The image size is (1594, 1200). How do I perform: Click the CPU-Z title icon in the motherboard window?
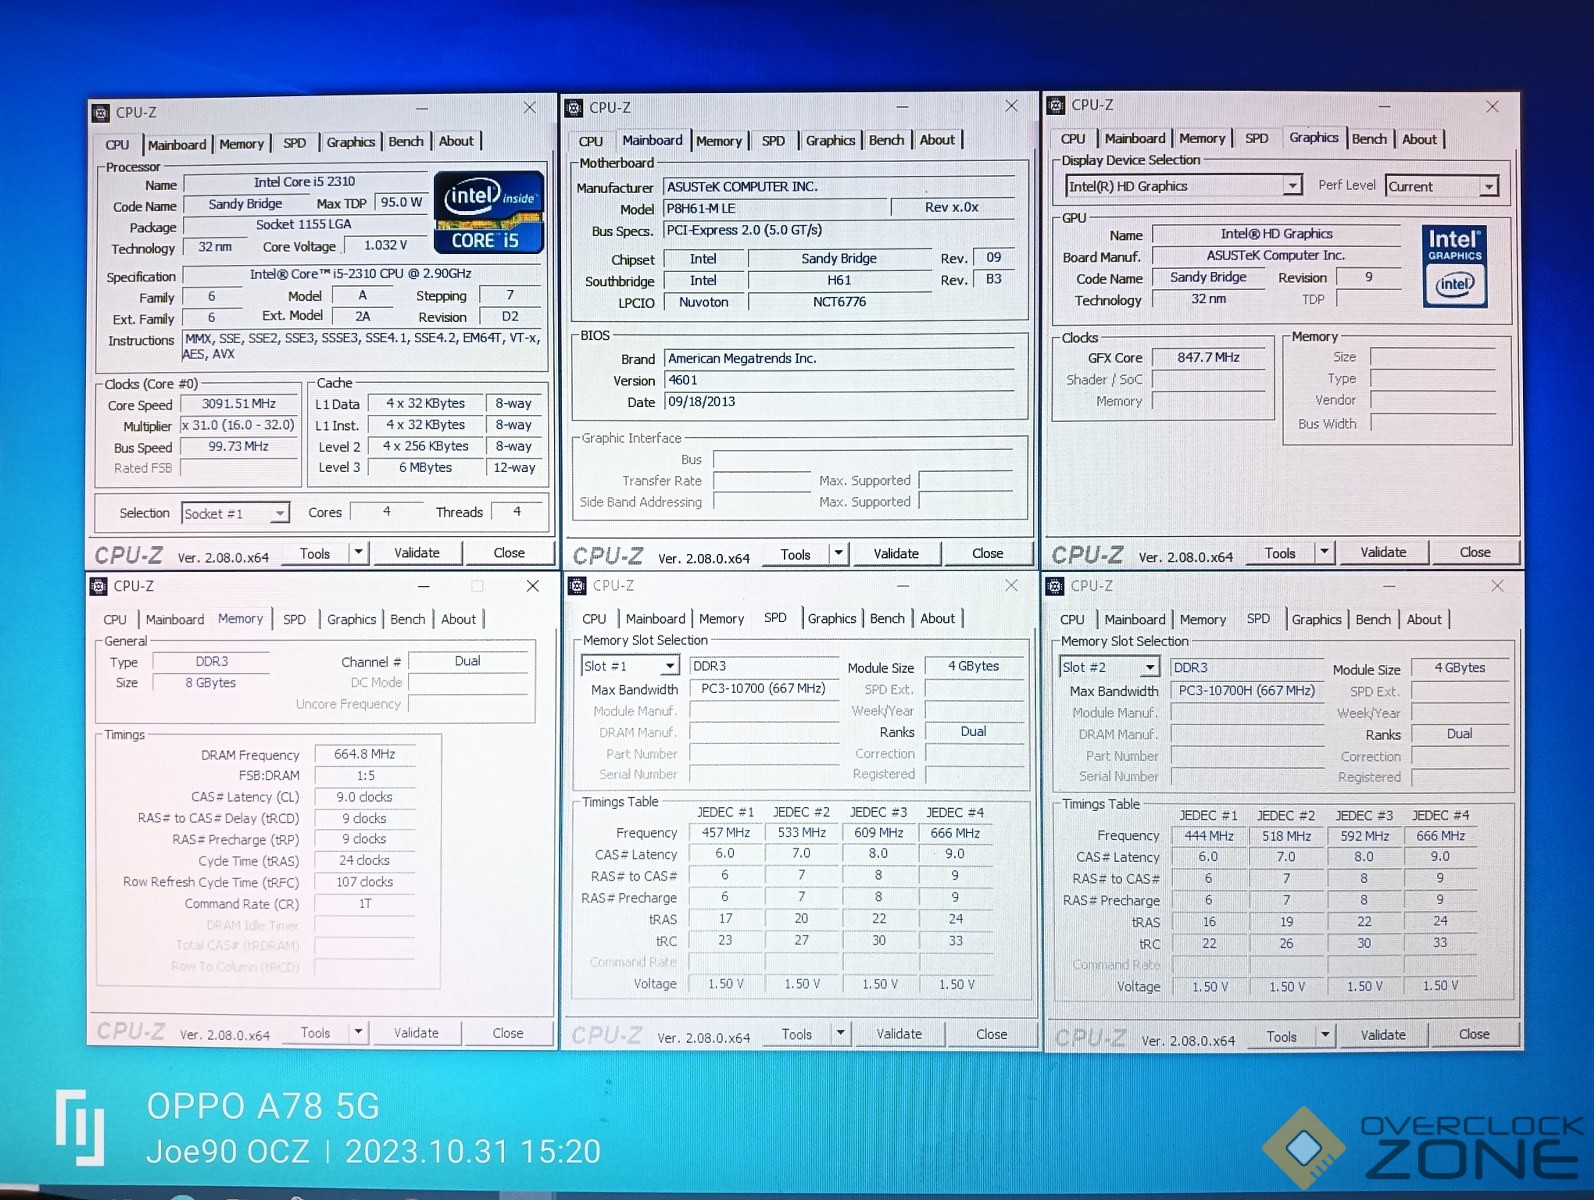pos(574,108)
